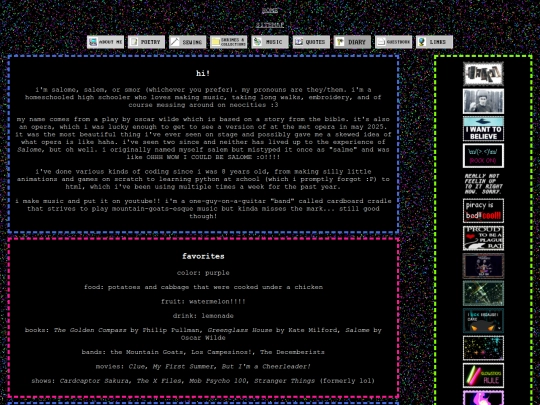Click the 'hi!' heading
The width and height of the screenshot is (540, 405).
coord(203,73)
